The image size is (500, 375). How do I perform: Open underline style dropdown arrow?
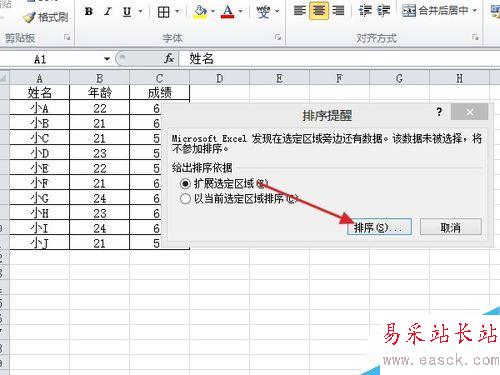tap(140, 12)
